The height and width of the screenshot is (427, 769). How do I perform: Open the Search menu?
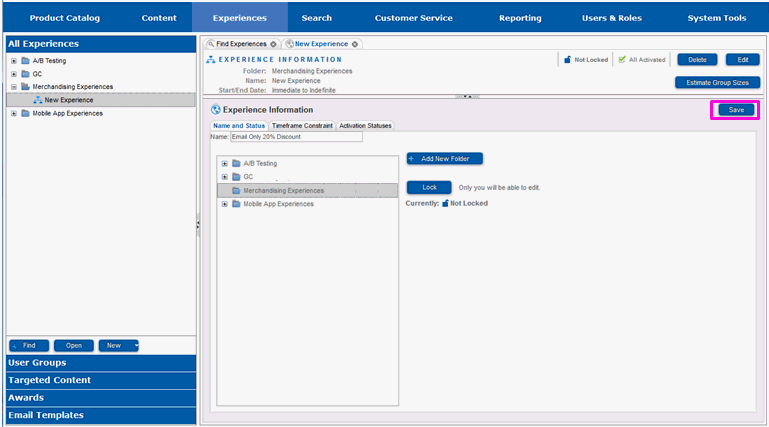(x=316, y=18)
